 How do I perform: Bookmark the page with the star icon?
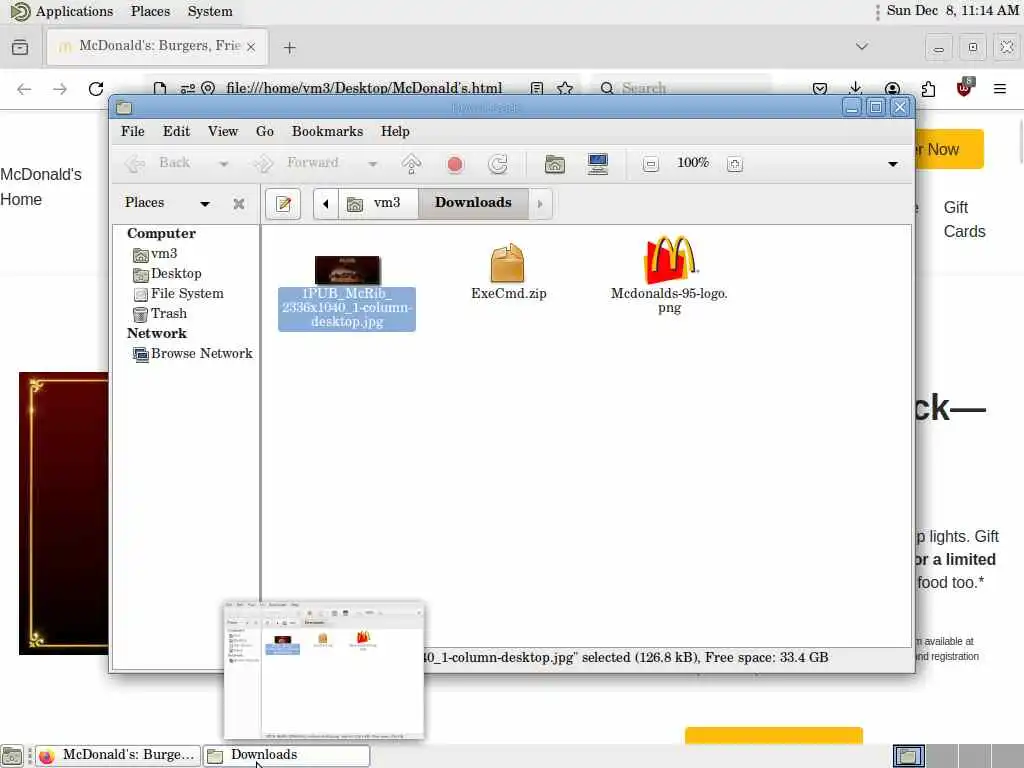[x=566, y=88]
